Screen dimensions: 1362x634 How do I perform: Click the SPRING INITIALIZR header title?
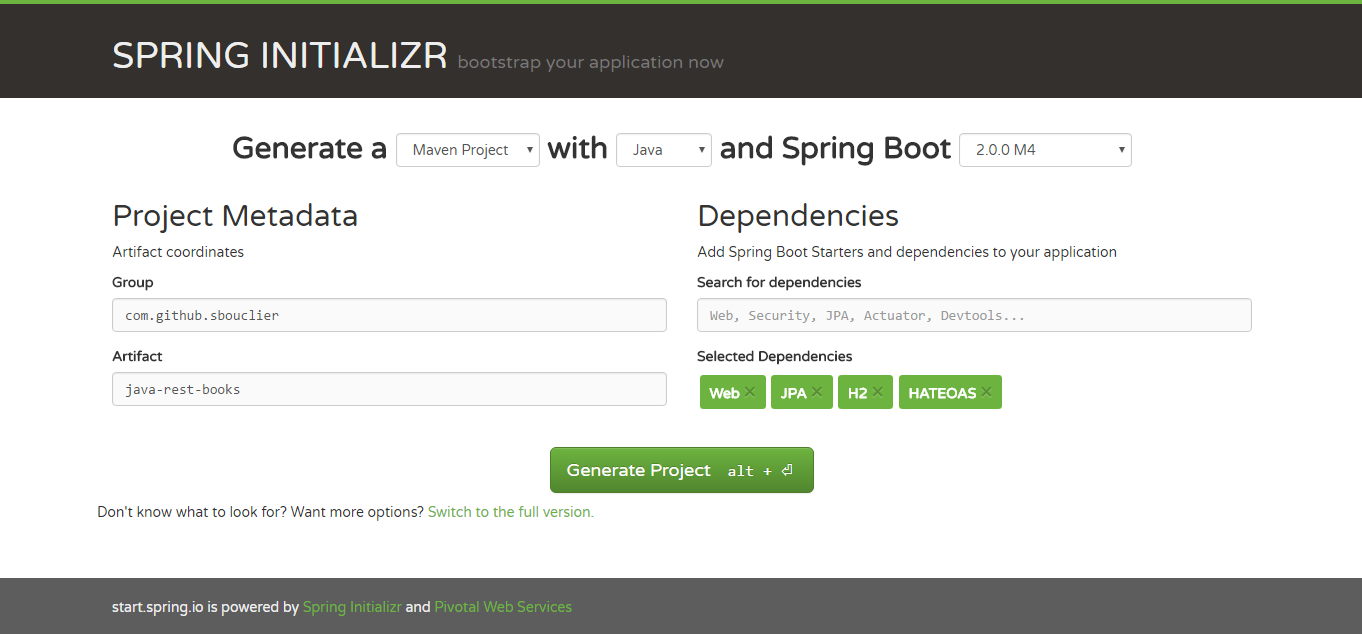point(279,56)
